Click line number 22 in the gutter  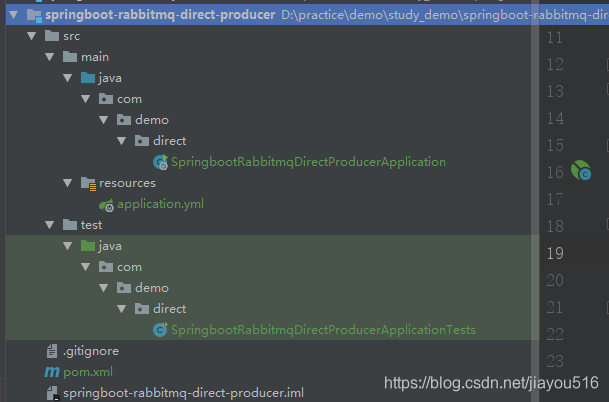point(555,334)
